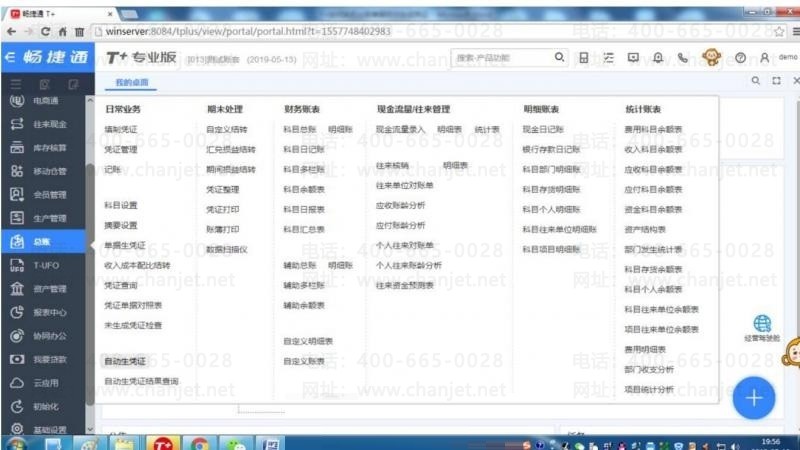Click the magnifier icon in product search box
Image resolution: width=800 pixels, height=450 pixels.
[559, 57]
